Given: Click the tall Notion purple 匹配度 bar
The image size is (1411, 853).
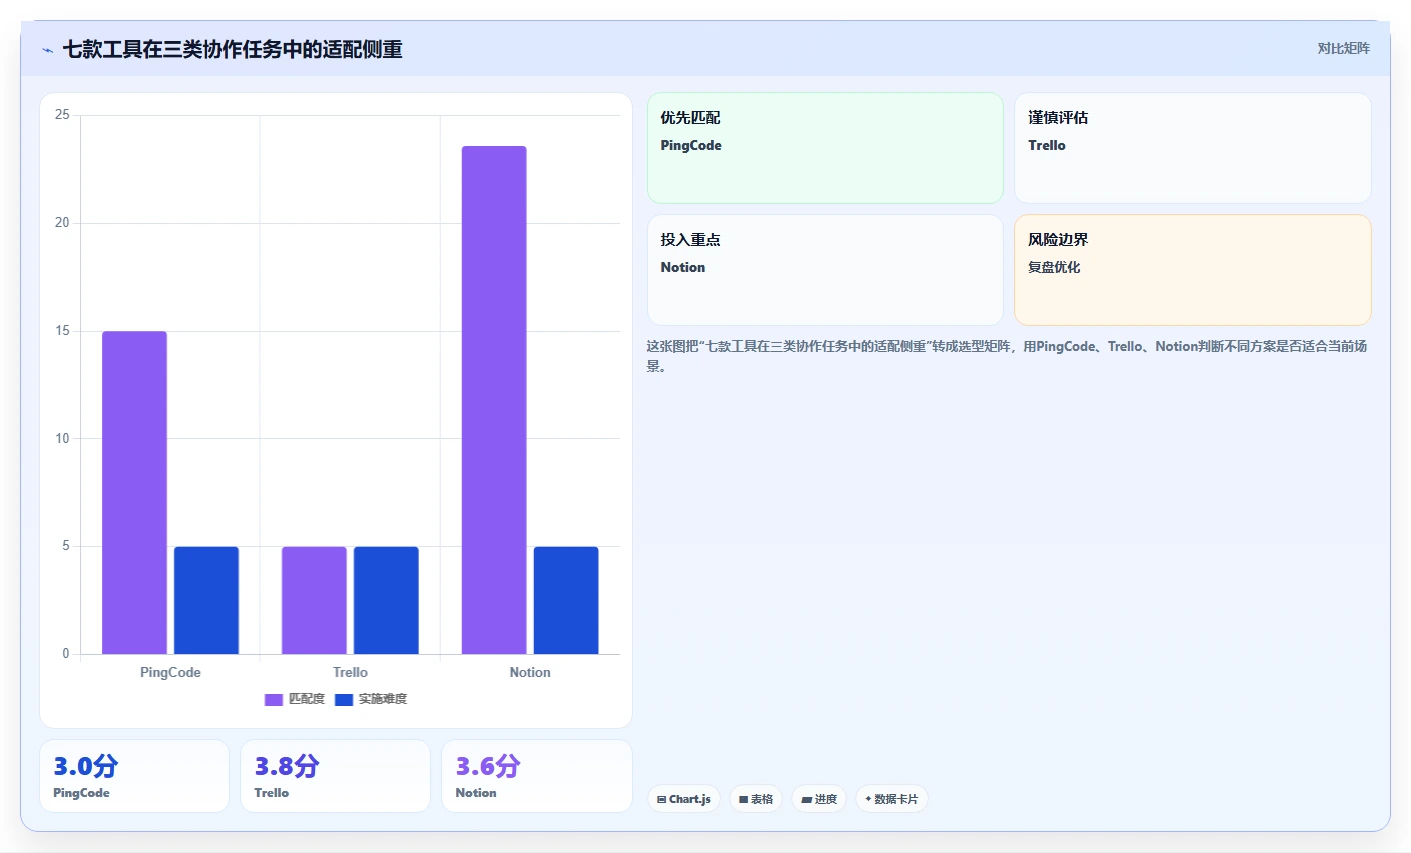Looking at the screenshot, I should coord(494,400).
